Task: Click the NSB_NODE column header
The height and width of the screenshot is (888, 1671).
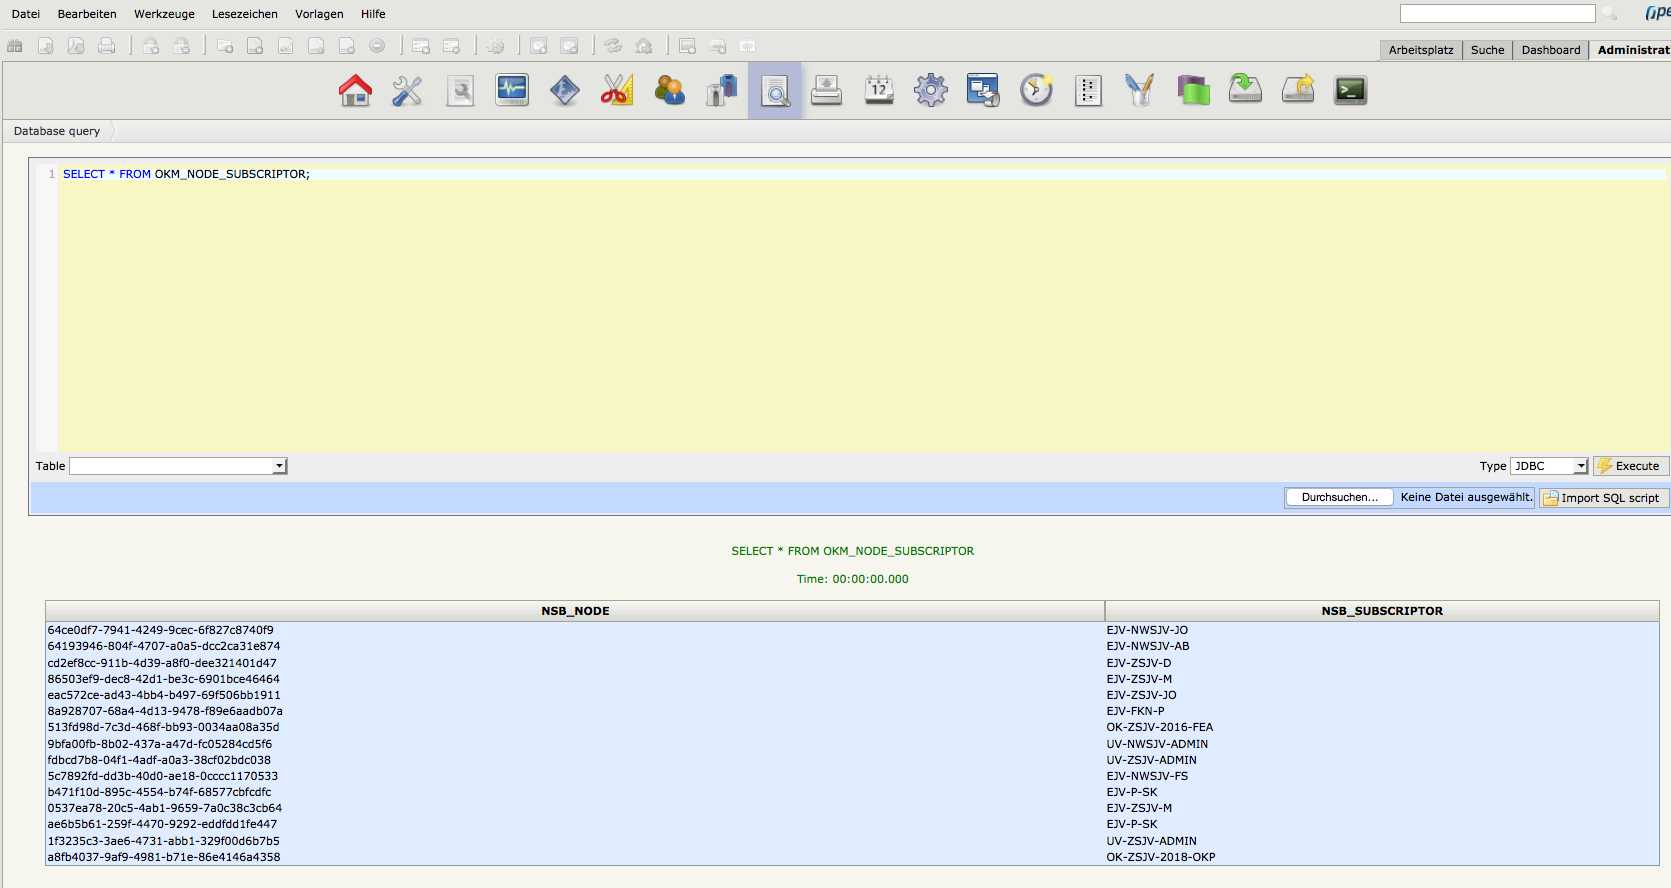Action: coord(575,611)
